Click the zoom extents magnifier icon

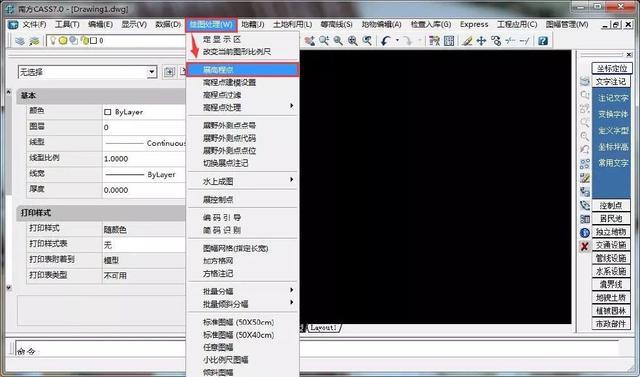[353, 40]
